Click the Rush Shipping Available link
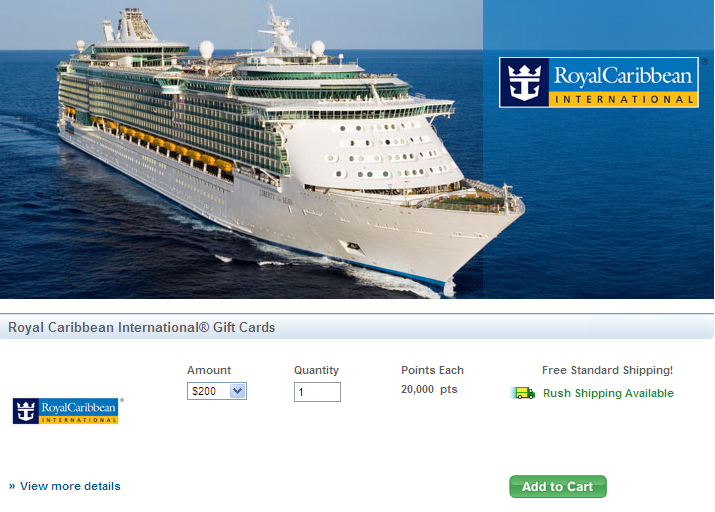Image resolution: width=715 pixels, height=512 pixels. coord(608,393)
